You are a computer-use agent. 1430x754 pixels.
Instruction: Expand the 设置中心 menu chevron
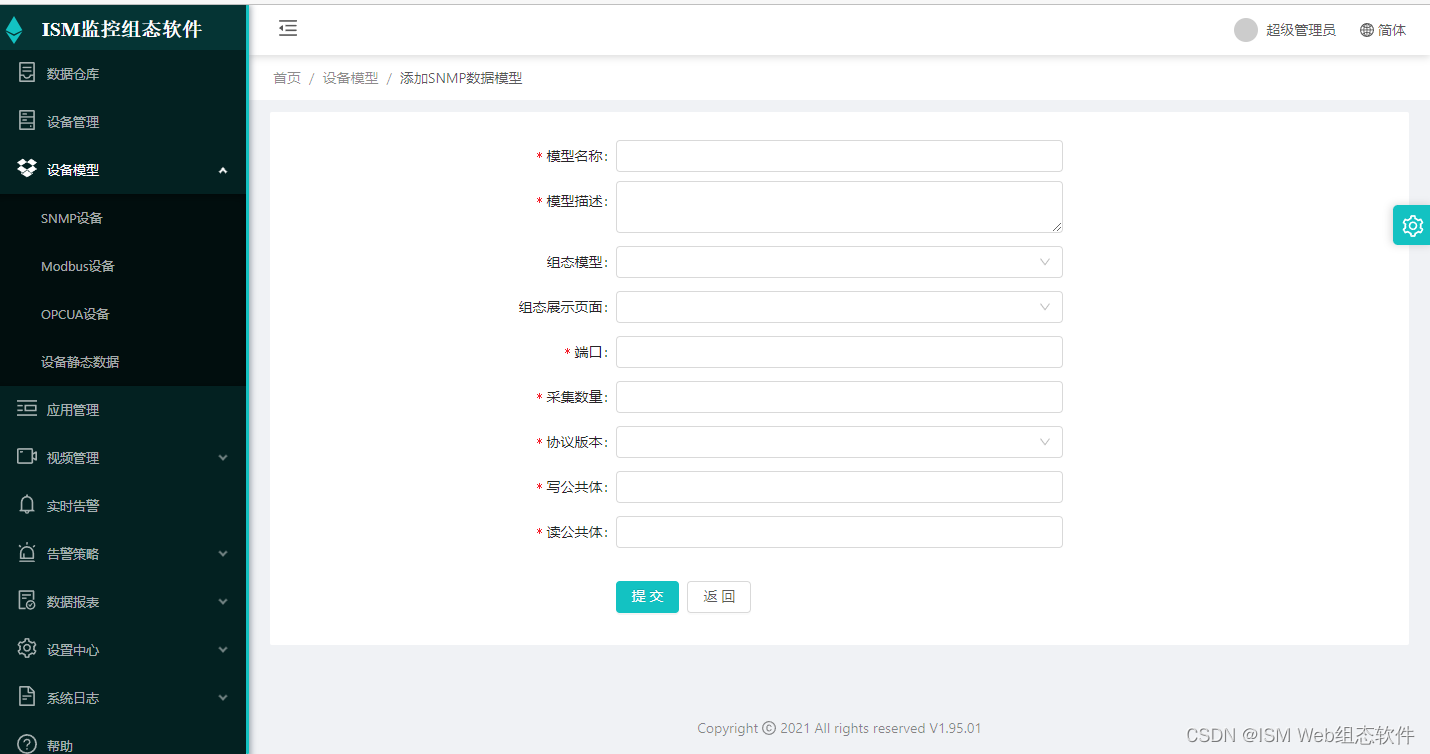223,650
